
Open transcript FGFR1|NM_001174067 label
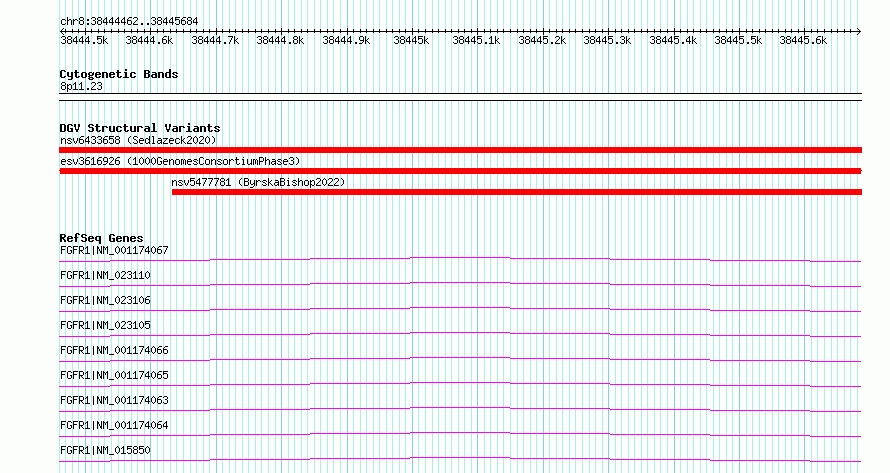[x=114, y=250]
